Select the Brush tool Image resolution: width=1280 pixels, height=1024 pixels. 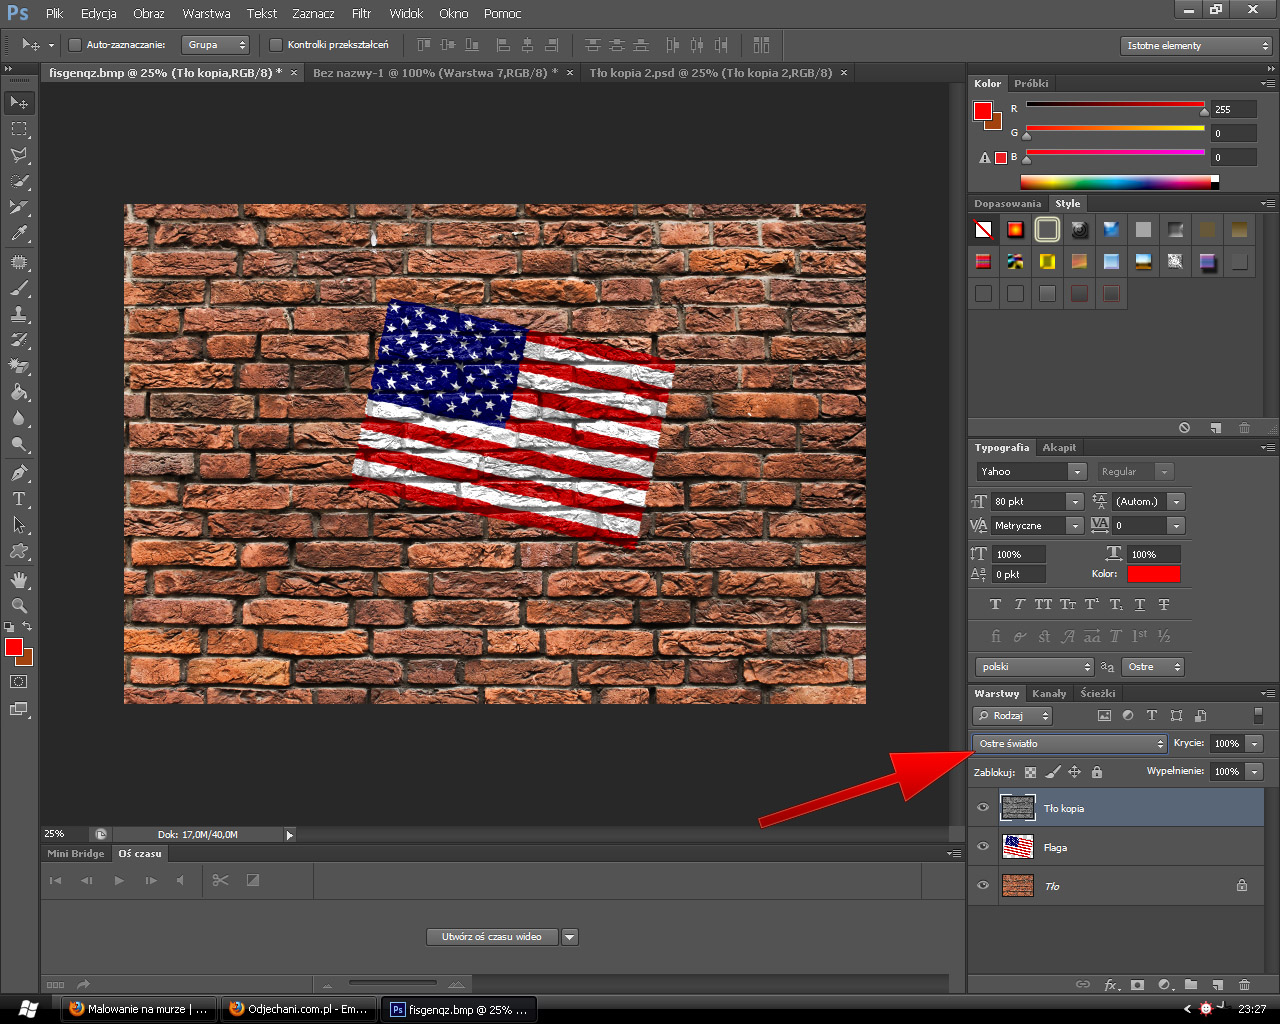[x=19, y=288]
